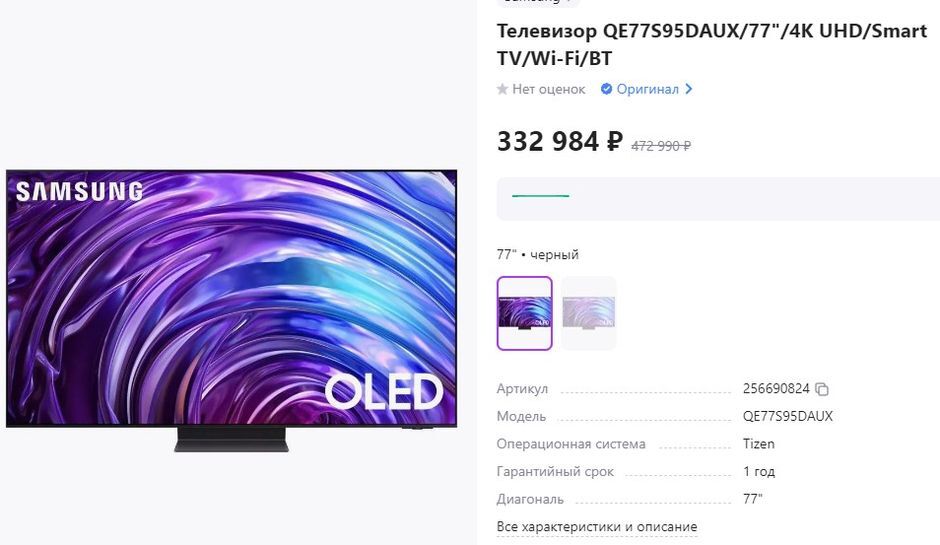Click the Диагональ specification label

point(530,499)
